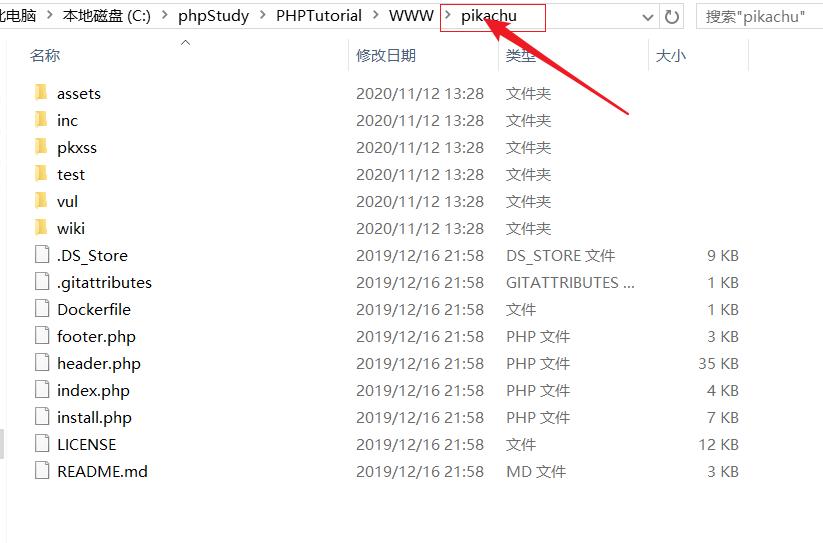Click the assets folder icon
Image resolution: width=823 pixels, height=543 pixels.
[x=41, y=93]
